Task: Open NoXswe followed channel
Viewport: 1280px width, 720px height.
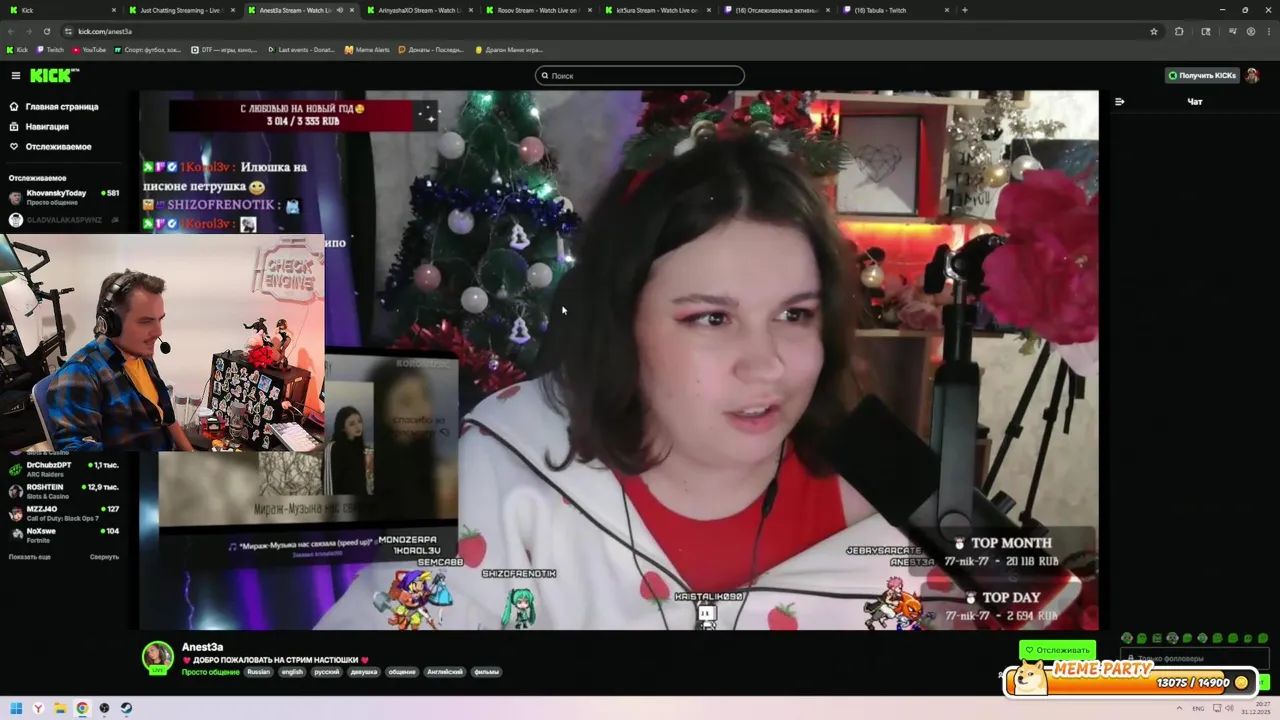Action: pyautogui.click(x=62, y=535)
